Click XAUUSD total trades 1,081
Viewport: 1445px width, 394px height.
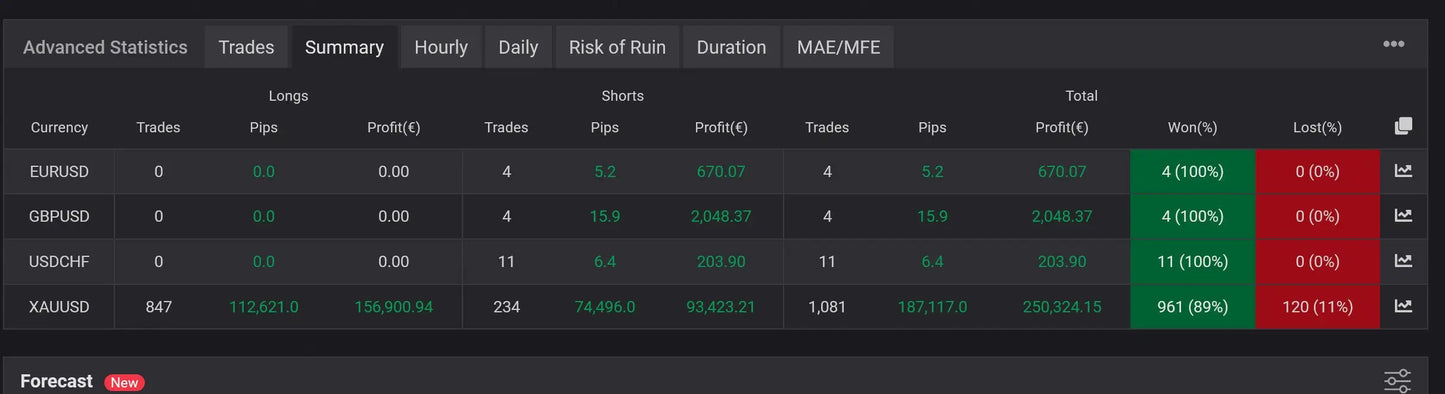point(826,307)
